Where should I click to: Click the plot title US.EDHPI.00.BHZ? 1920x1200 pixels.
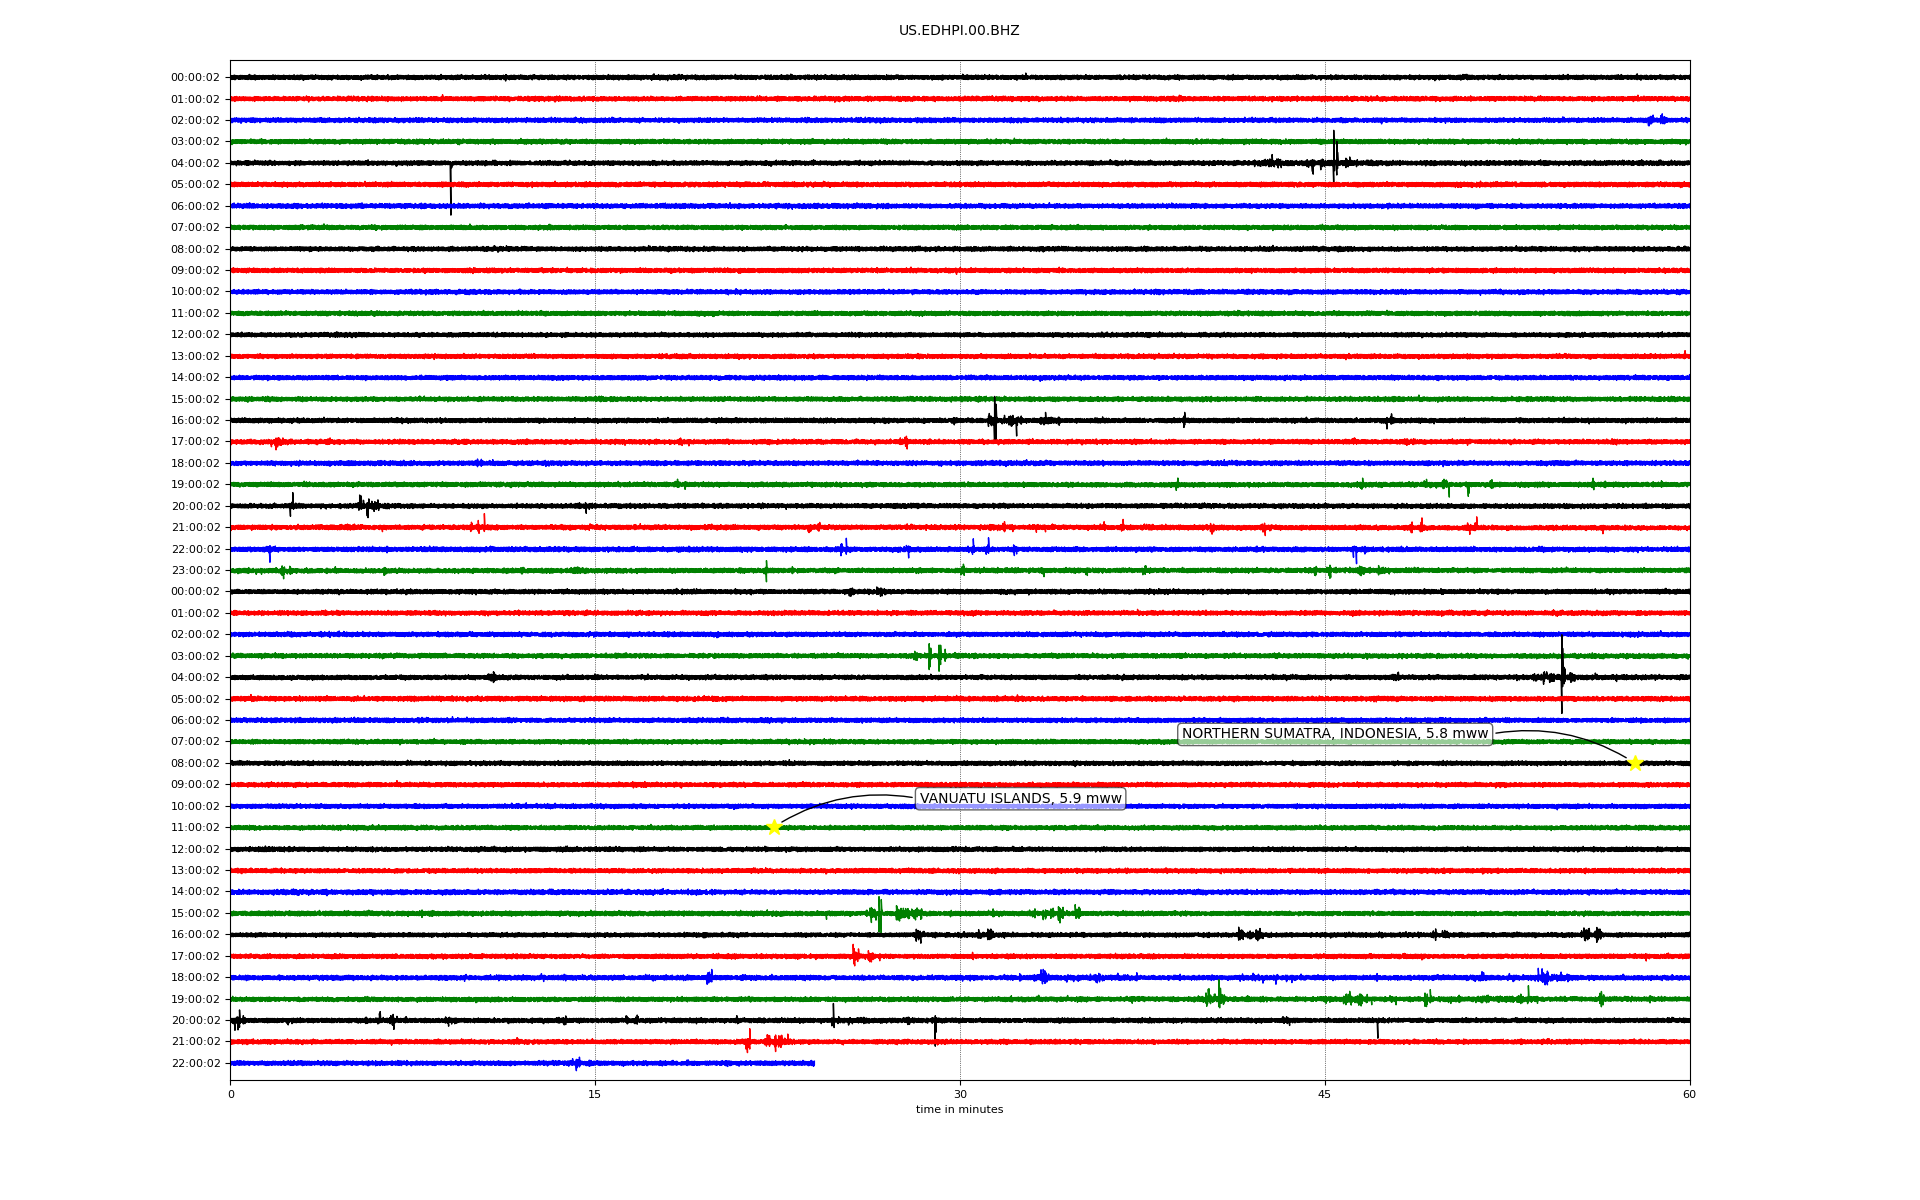pyautogui.click(x=959, y=31)
